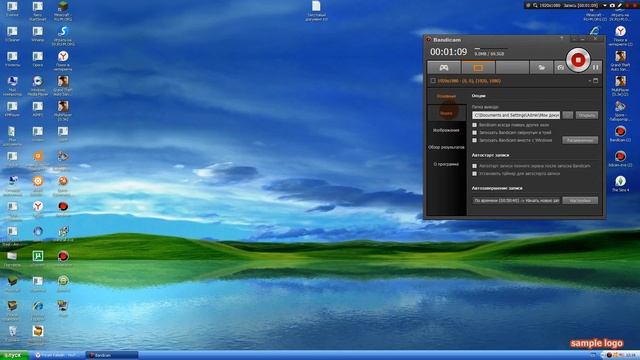
Task: Open the dropdown arrow in the top recording bar
Action: [x=605, y=5]
